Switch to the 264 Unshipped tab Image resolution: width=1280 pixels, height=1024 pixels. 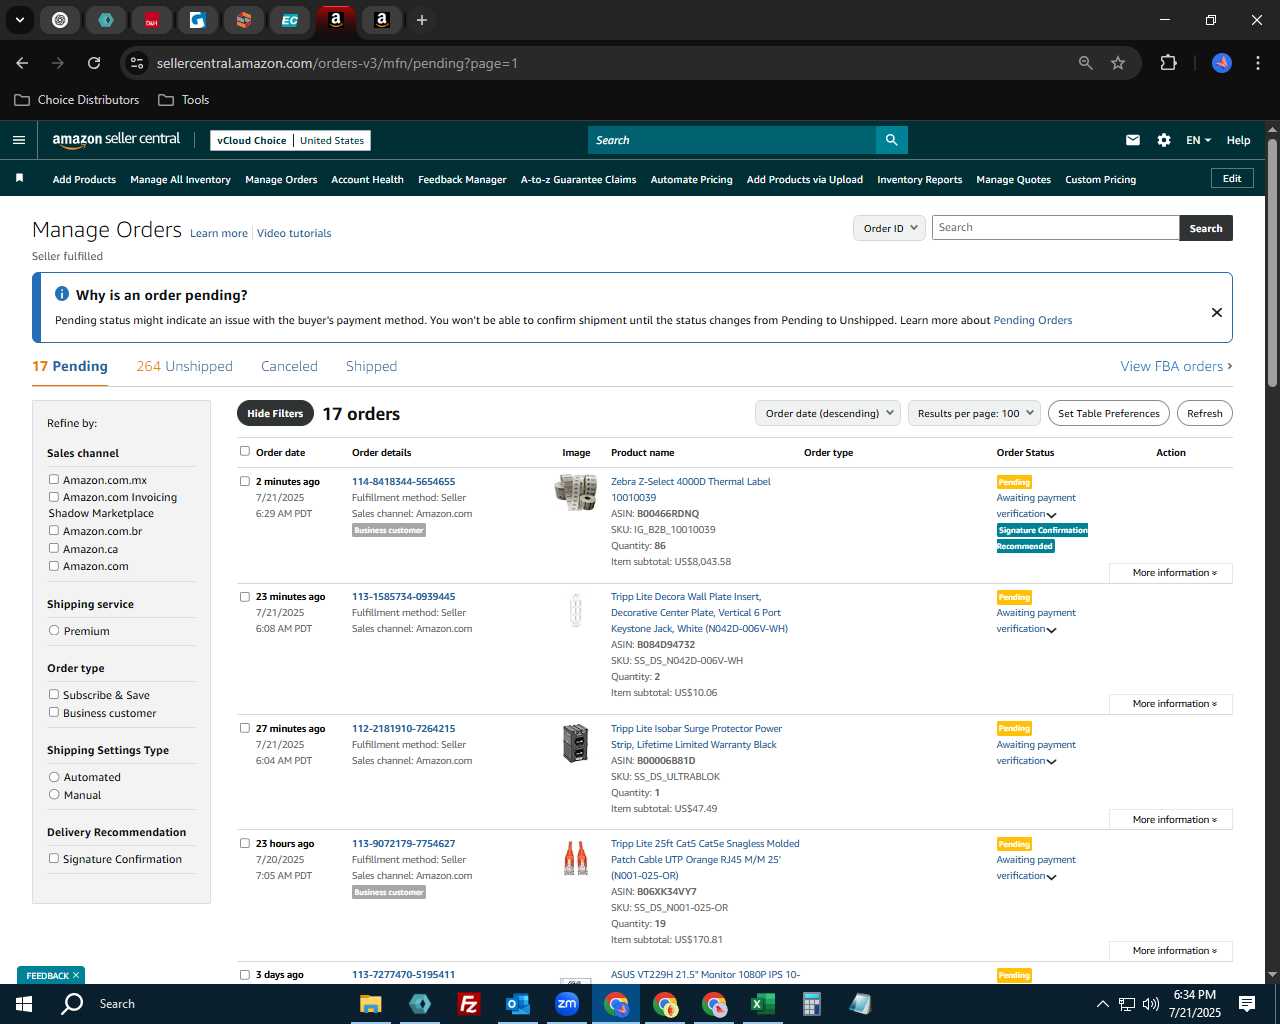point(184,366)
